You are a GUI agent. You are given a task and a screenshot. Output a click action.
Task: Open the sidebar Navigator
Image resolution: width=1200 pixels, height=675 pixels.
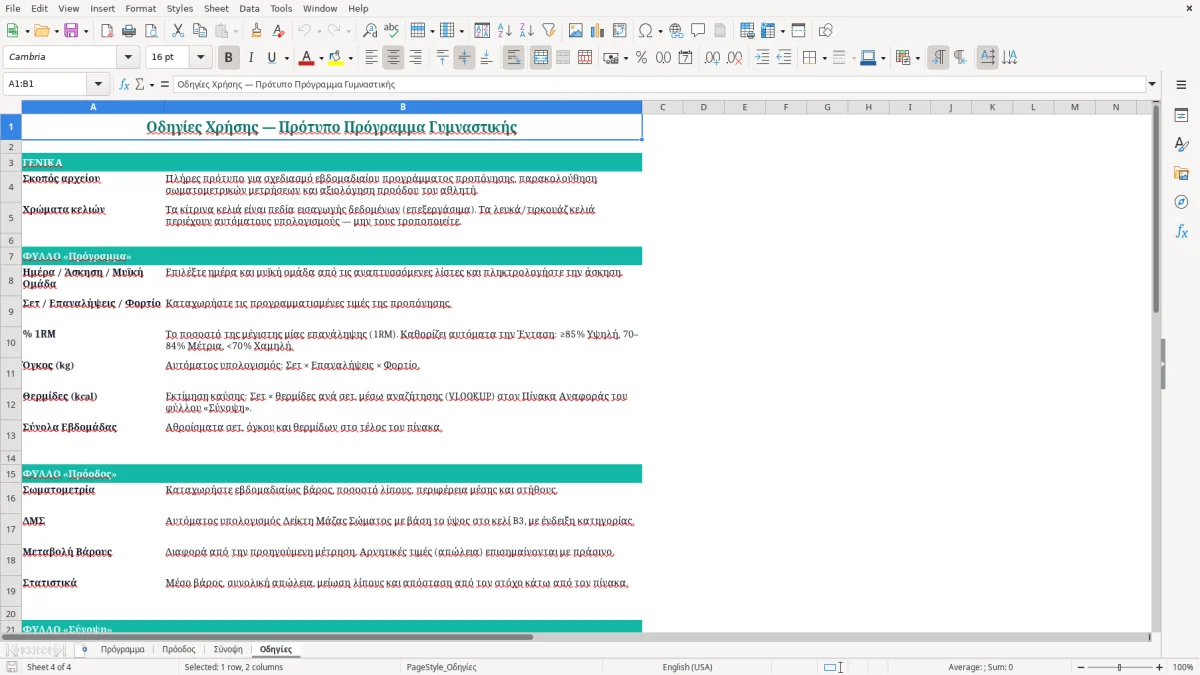(x=1181, y=202)
